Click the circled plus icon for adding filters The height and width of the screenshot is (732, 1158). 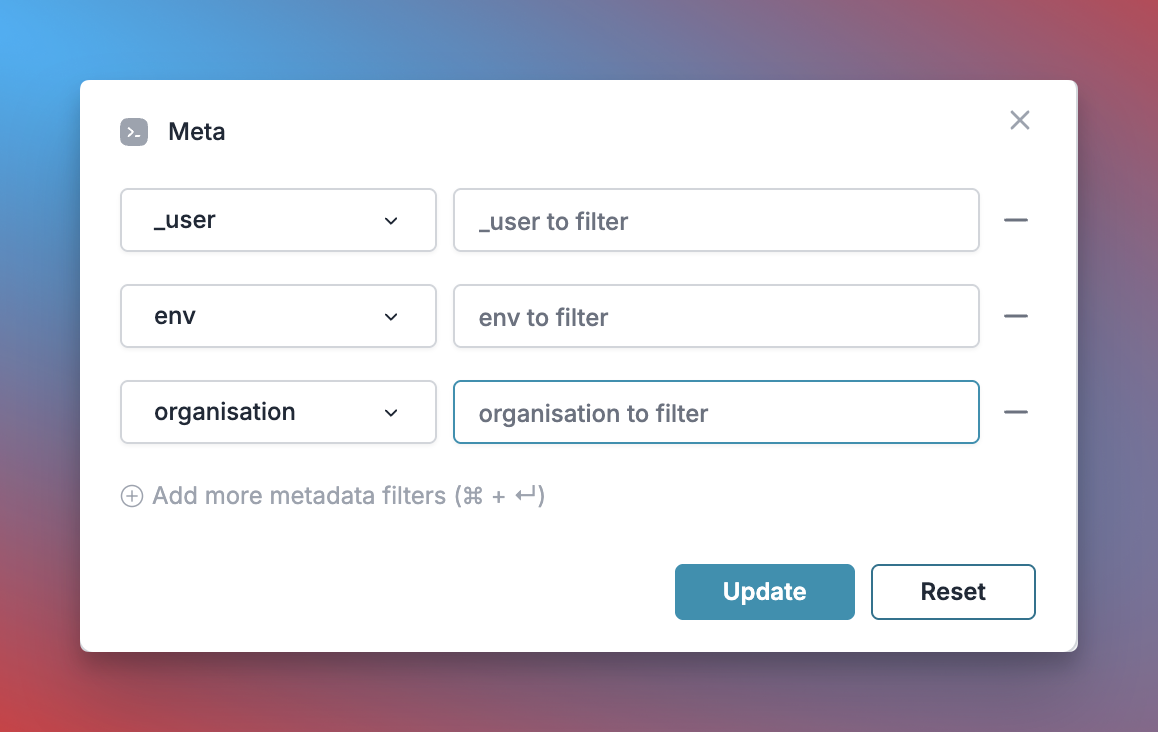[x=131, y=496]
